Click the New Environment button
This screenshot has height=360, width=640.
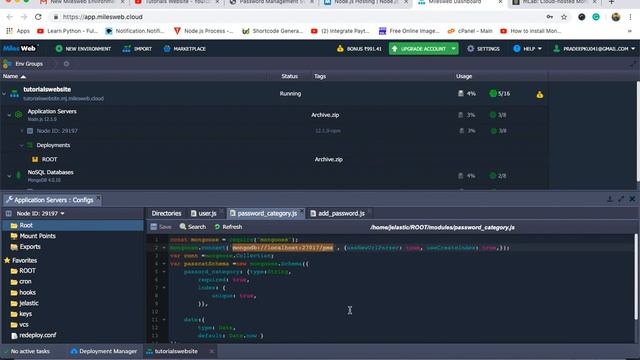[83, 49]
